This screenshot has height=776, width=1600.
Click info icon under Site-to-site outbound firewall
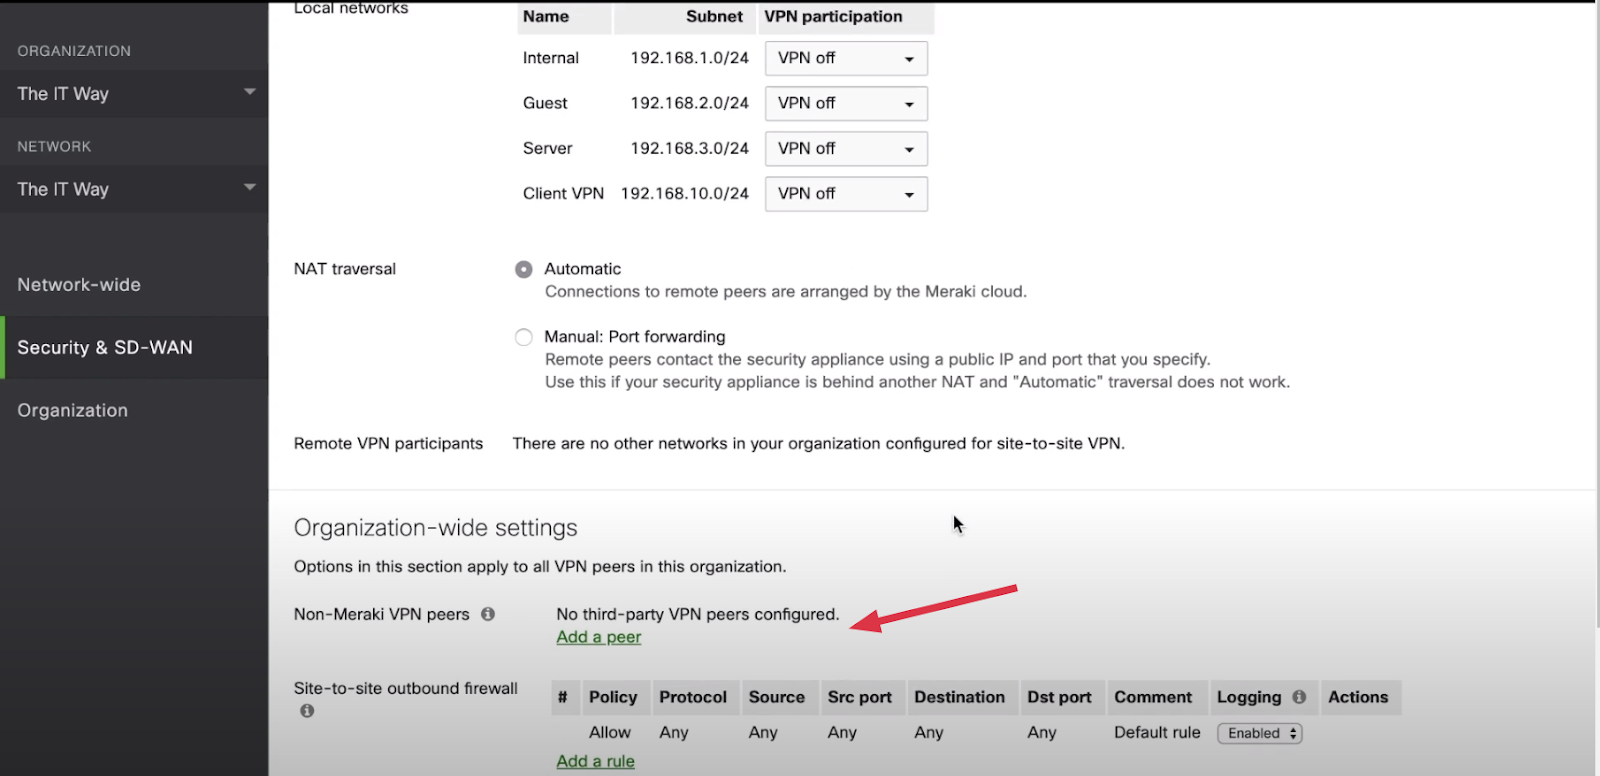coord(307,711)
